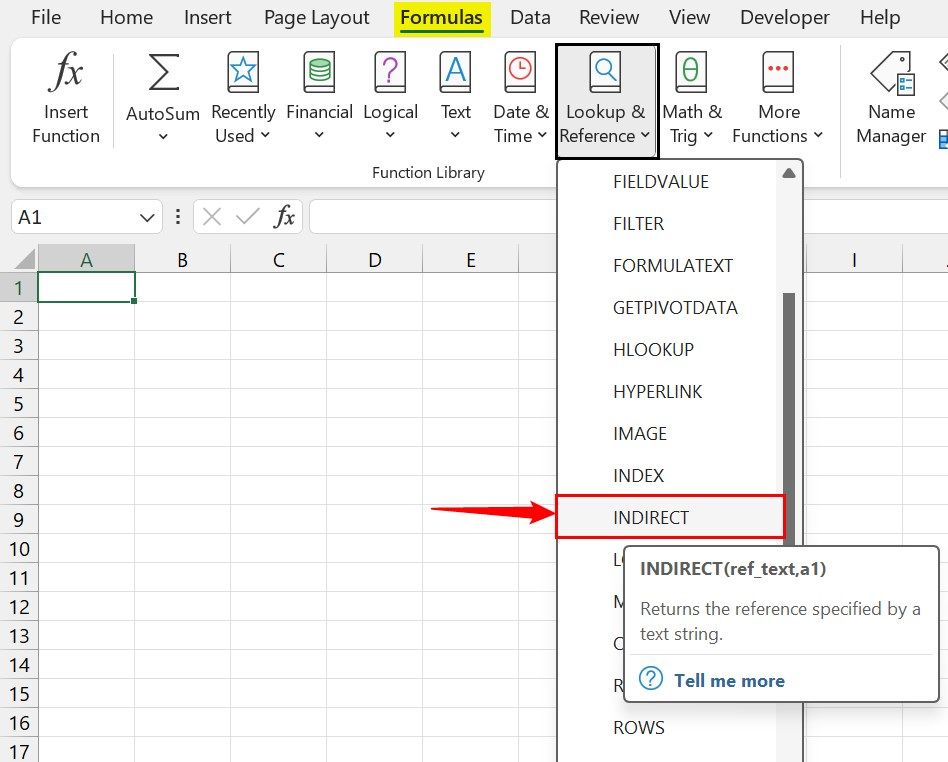This screenshot has height=762, width=948.
Task: Select row 16 header
Action: [19, 723]
